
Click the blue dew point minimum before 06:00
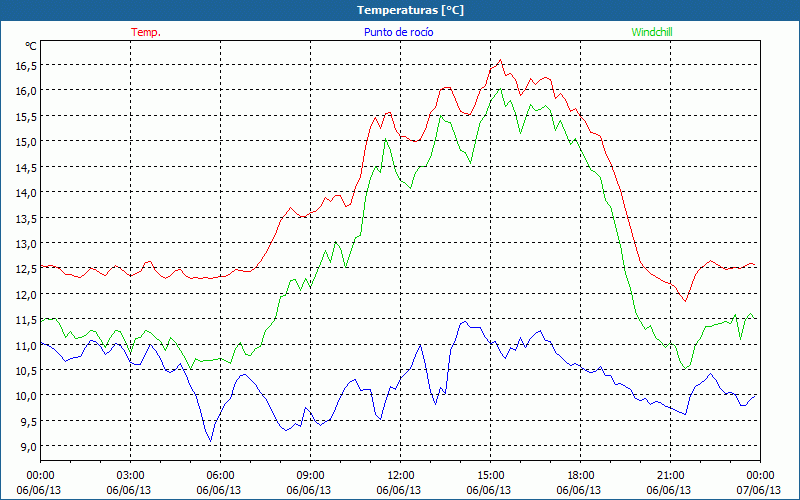210,441
